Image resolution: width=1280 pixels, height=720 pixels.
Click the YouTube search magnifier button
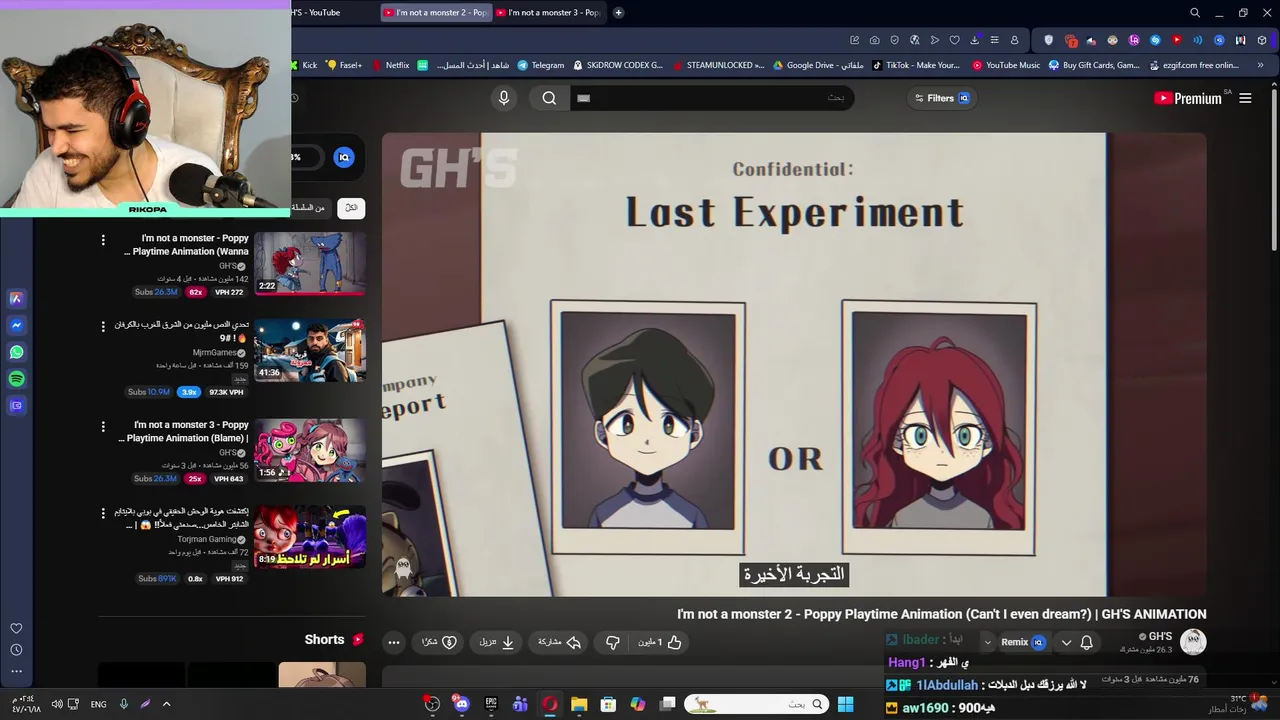549,98
